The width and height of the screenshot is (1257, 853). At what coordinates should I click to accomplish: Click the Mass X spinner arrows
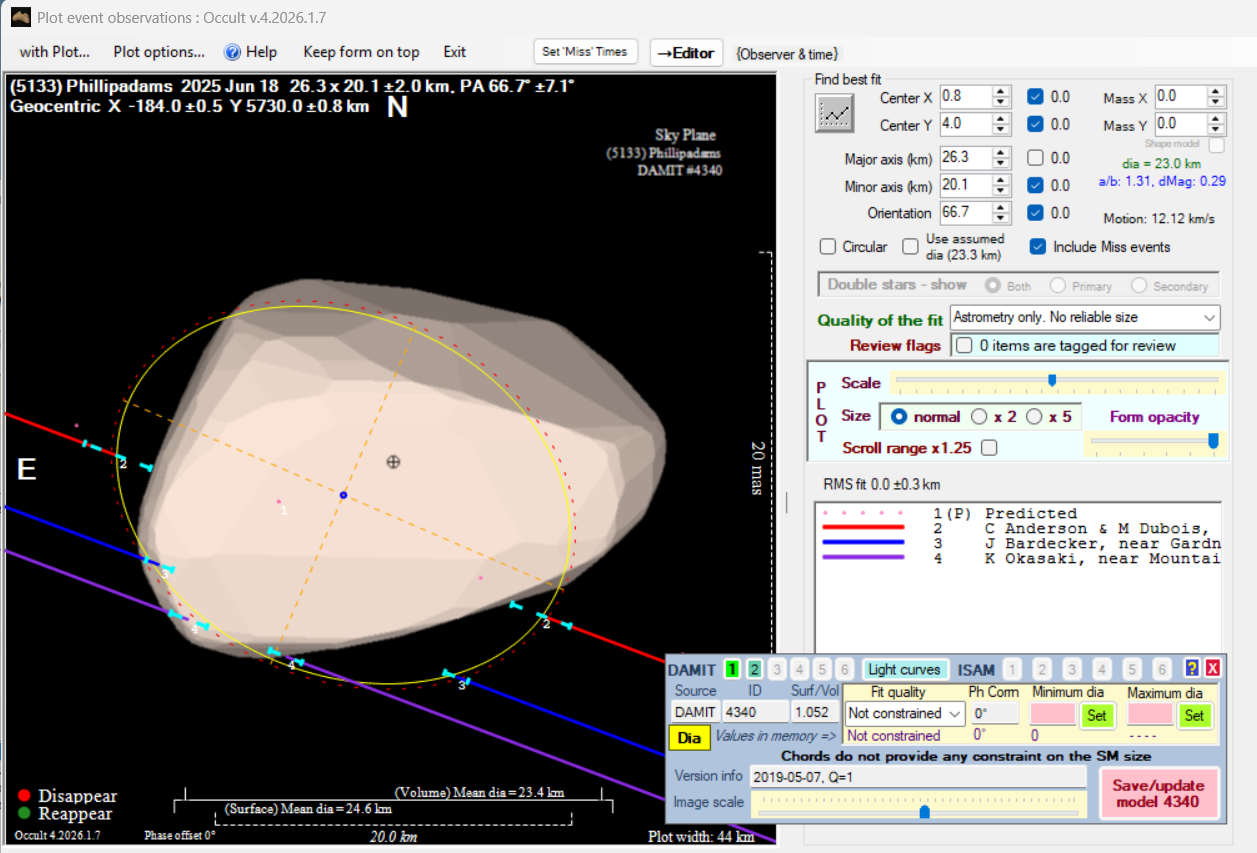pos(1215,97)
